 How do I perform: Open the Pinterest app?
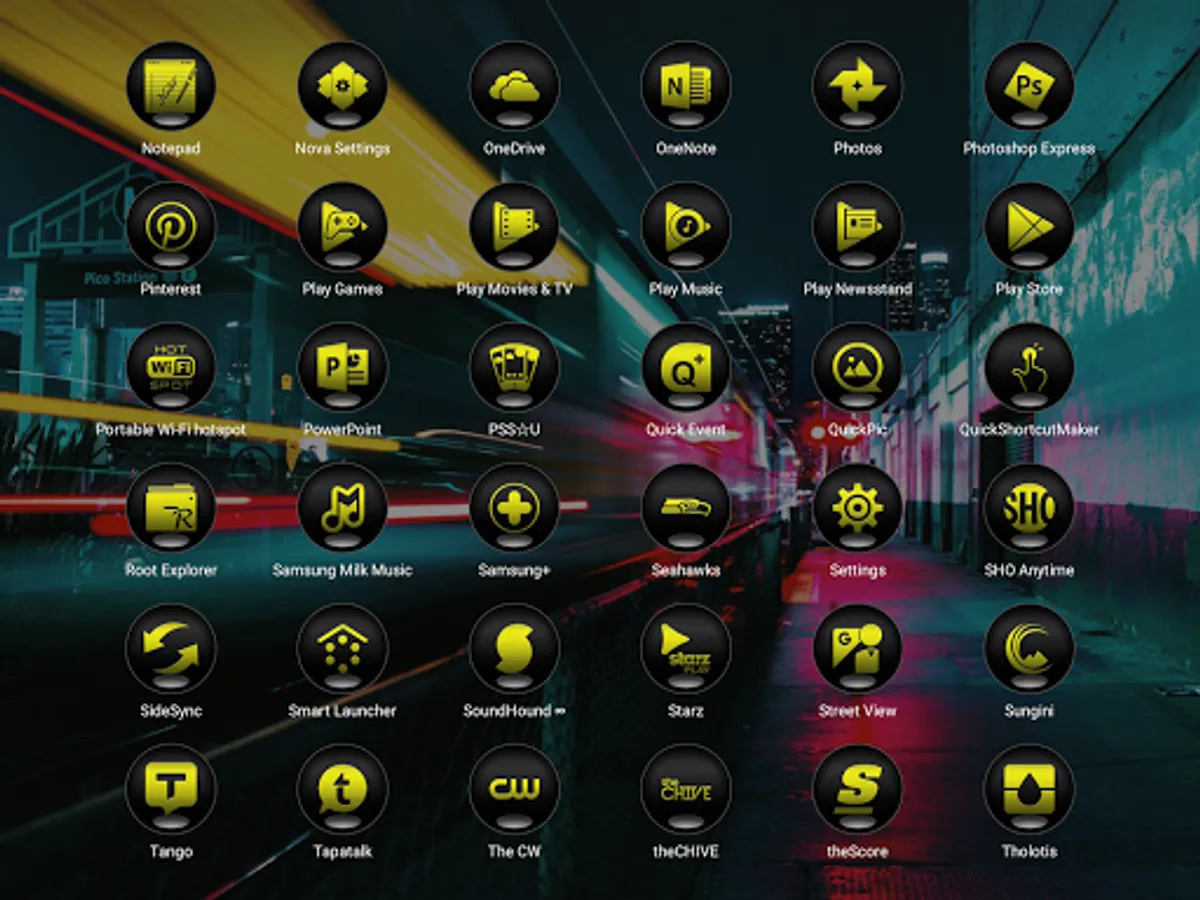(x=171, y=227)
